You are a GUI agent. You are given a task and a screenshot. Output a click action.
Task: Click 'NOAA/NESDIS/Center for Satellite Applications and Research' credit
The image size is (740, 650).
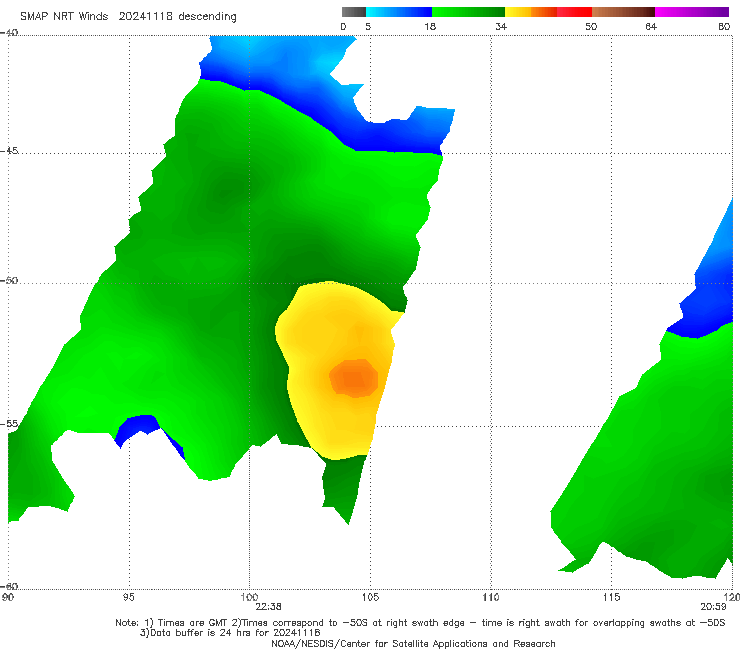click(x=413, y=643)
